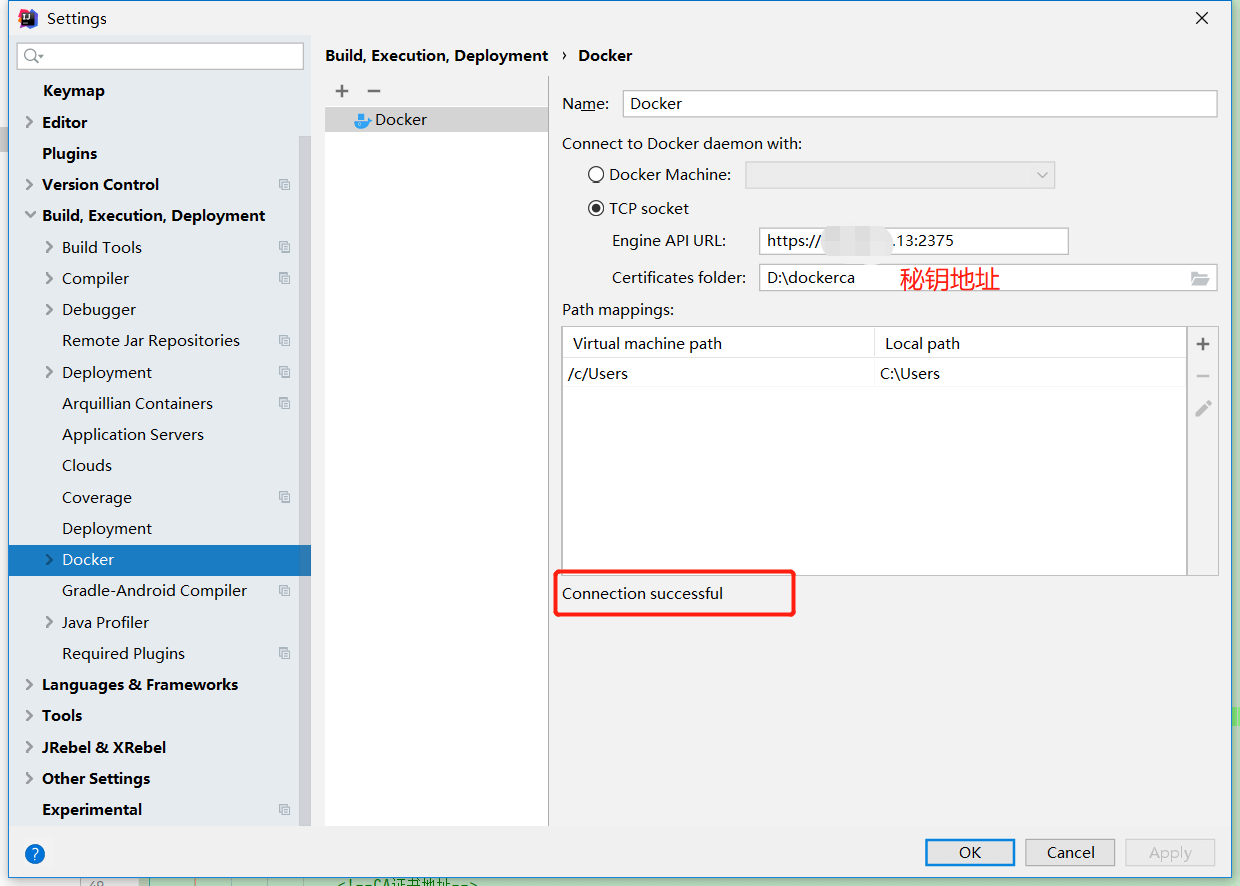Click project-level icon next to Arquillian Containers
The image size is (1240, 886).
click(285, 403)
